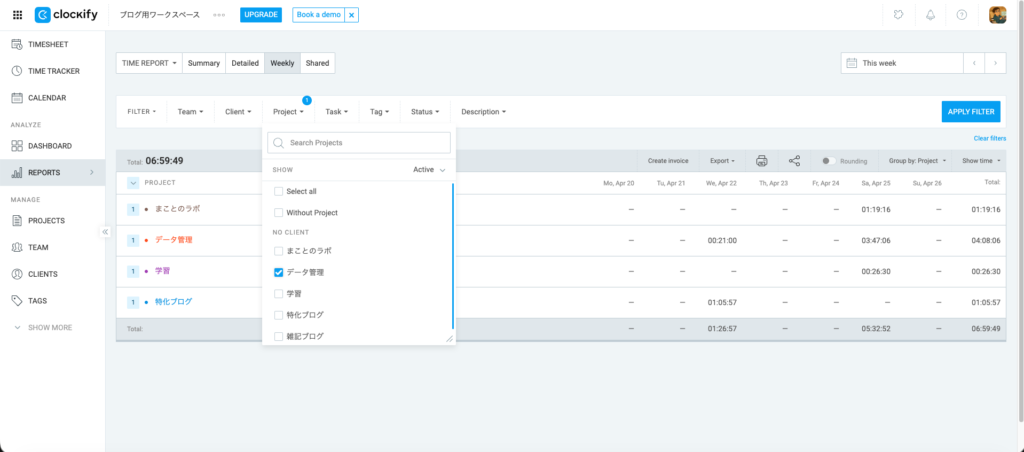Toggle the Rounding switch
The image size is (1024, 452).
point(828,160)
